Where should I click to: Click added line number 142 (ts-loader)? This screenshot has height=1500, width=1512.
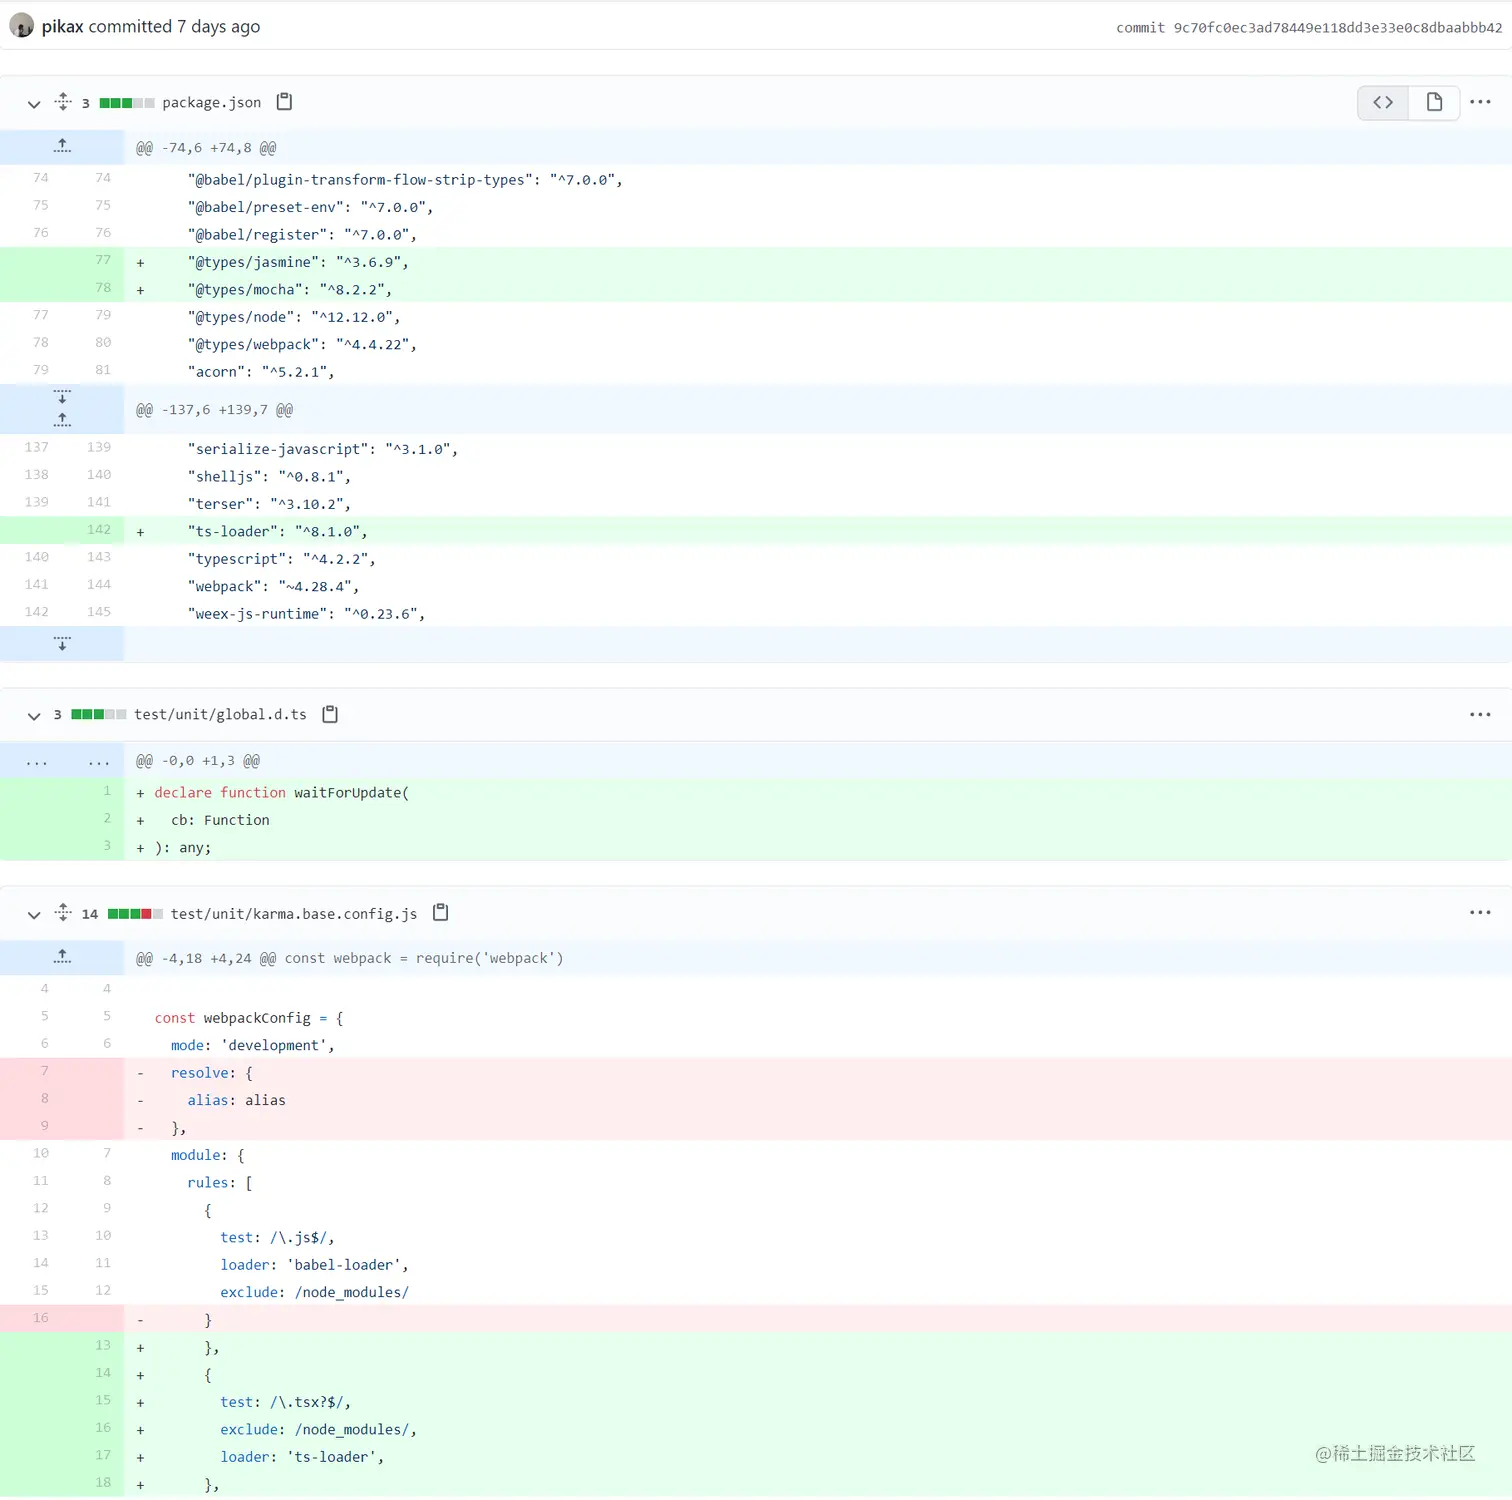click(99, 530)
